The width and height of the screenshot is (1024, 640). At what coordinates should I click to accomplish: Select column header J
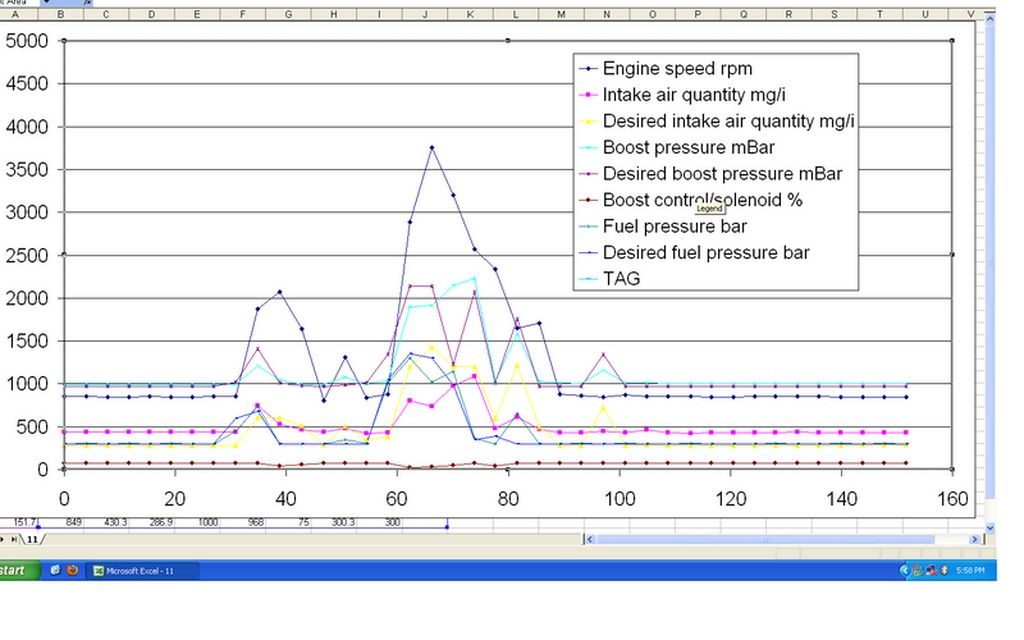point(424,14)
